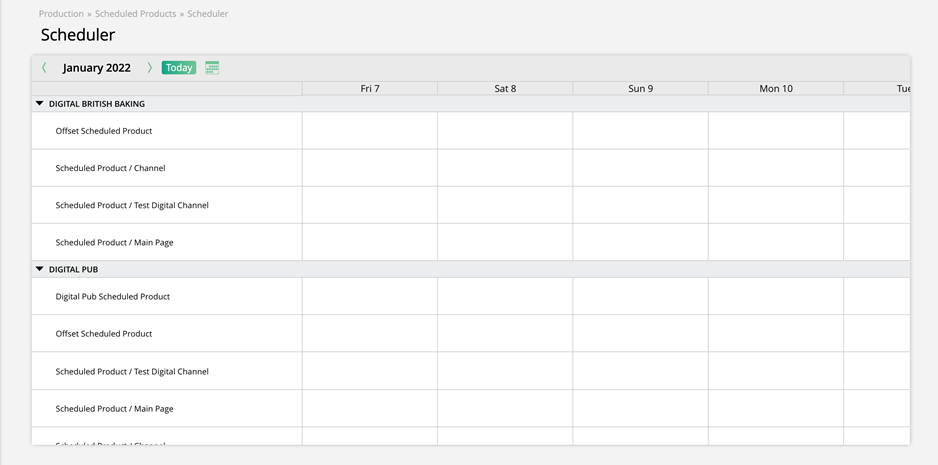The height and width of the screenshot is (465, 938).
Task: Open the Scheduled Products breadcrumb link
Action: point(135,14)
